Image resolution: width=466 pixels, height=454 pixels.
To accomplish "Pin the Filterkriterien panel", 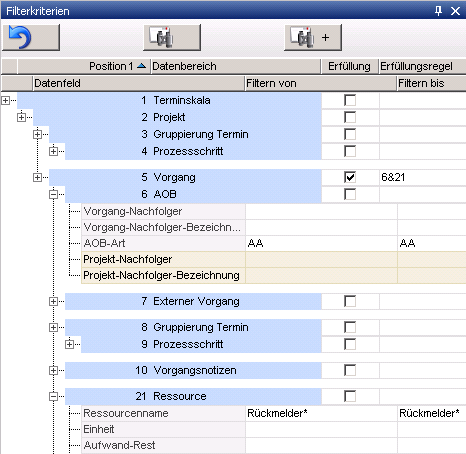I will 438,11.
